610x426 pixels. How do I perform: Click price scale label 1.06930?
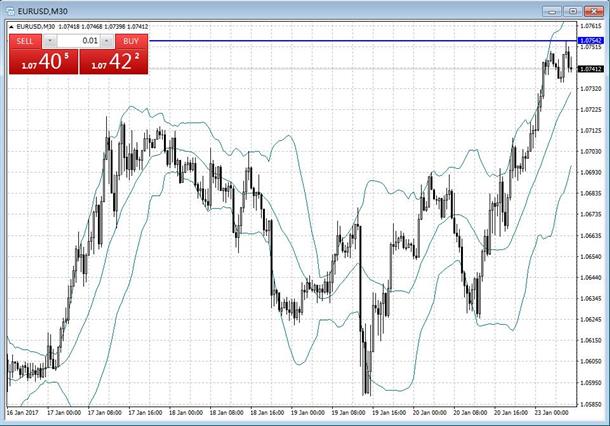pyautogui.click(x=591, y=172)
